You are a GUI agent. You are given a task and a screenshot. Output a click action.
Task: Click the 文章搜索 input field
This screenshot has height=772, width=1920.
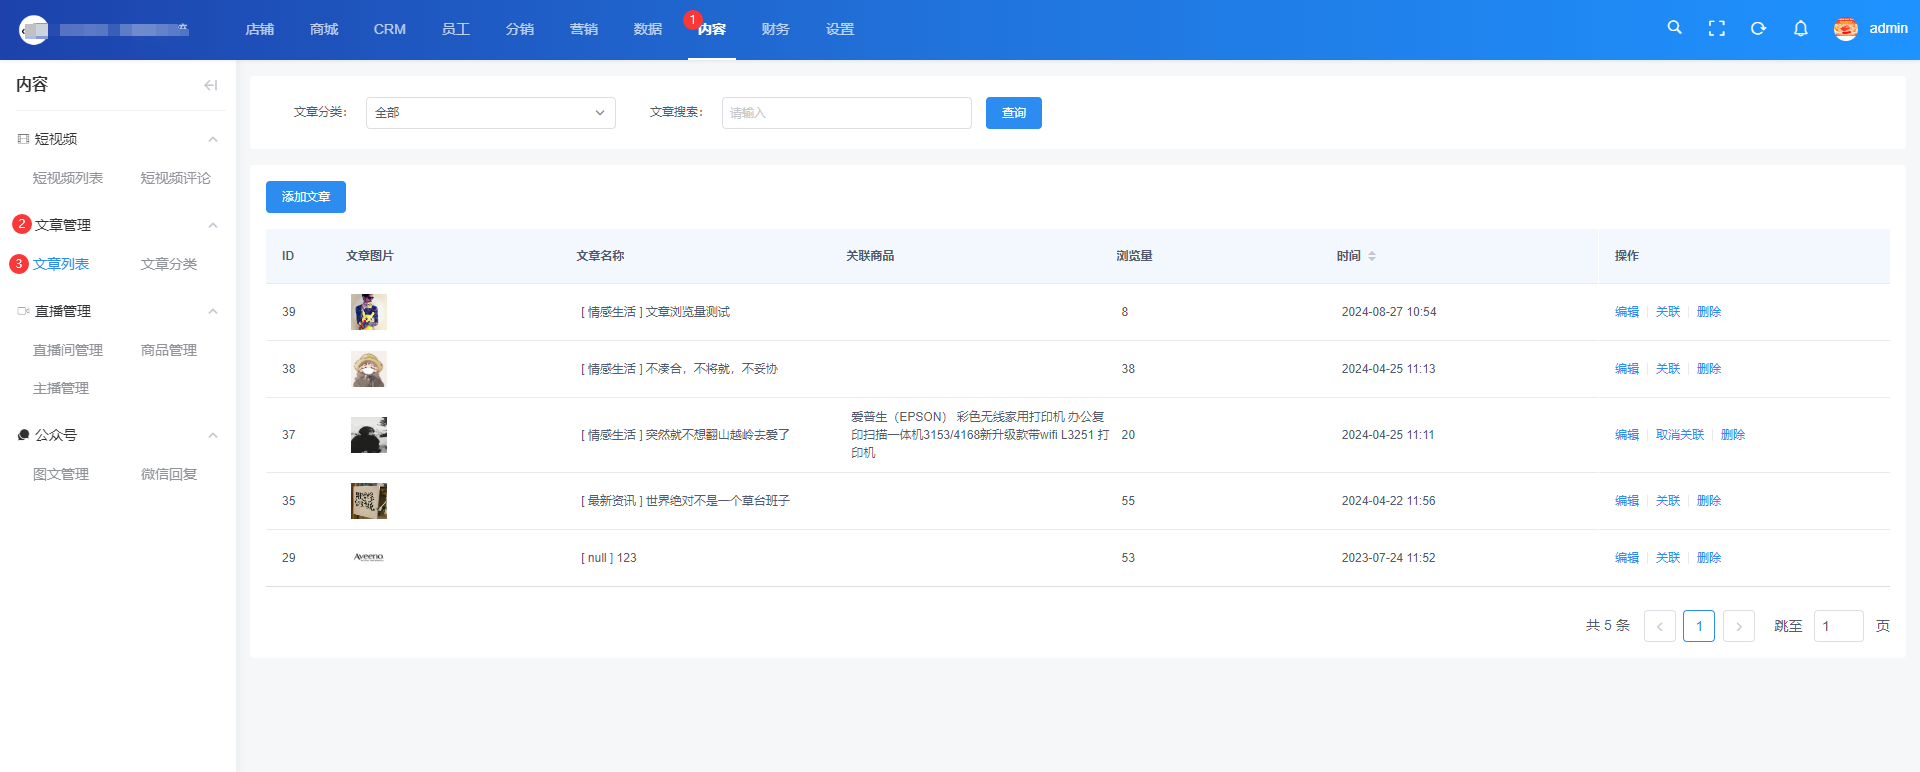pyautogui.click(x=847, y=113)
